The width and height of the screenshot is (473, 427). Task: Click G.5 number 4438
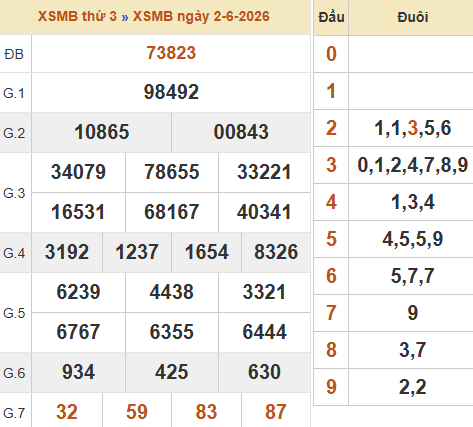coord(172,292)
